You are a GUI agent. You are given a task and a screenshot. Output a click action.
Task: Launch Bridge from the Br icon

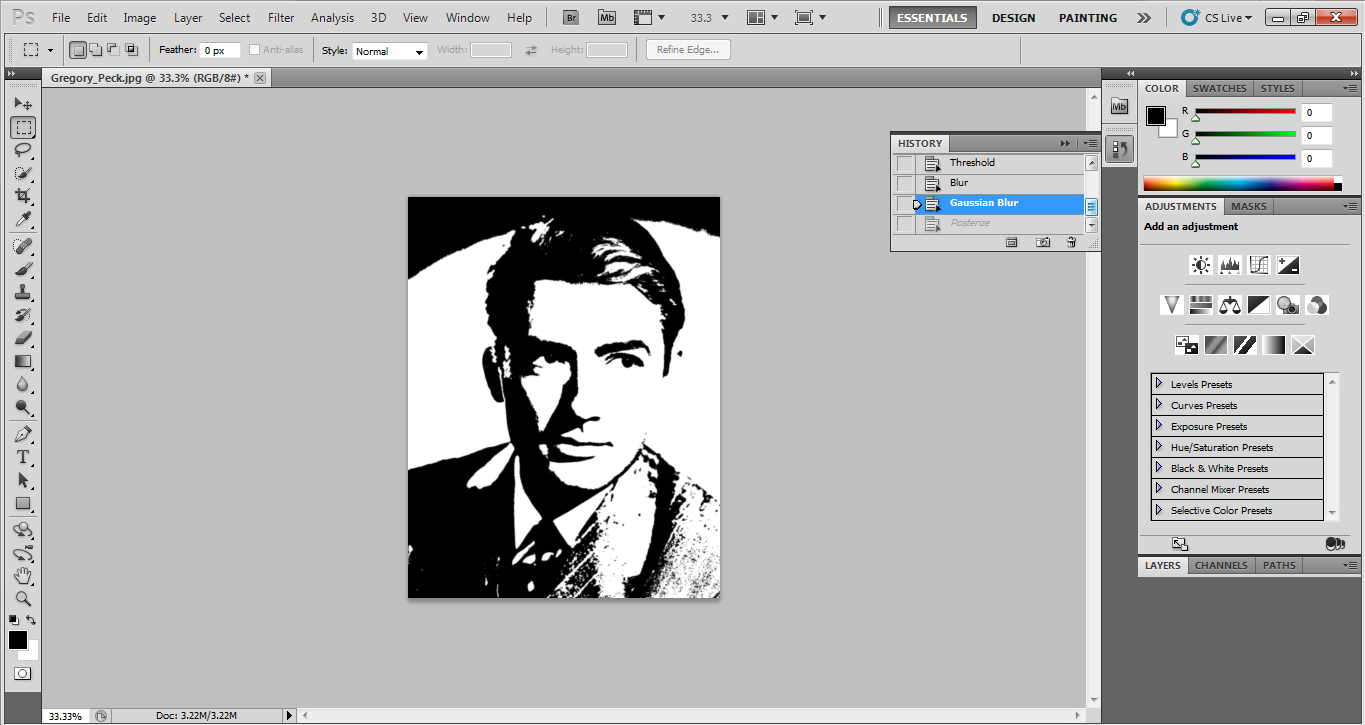coord(571,17)
